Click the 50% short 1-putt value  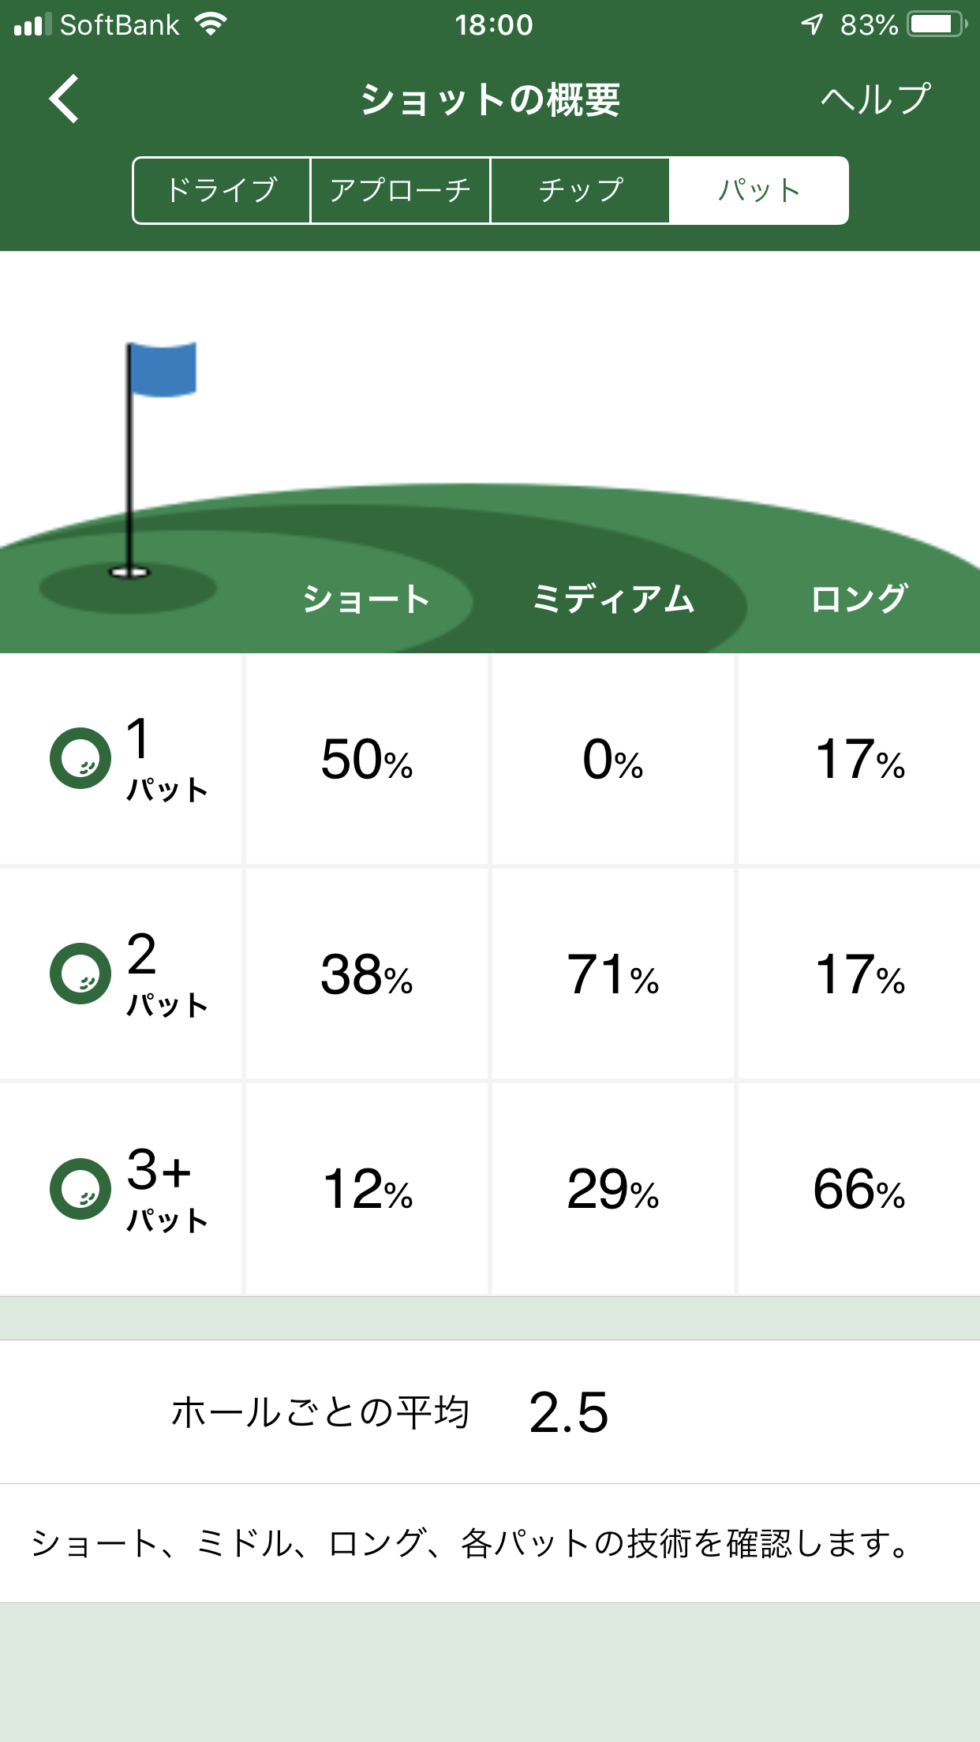pyautogui.click(x=365, y=761)
